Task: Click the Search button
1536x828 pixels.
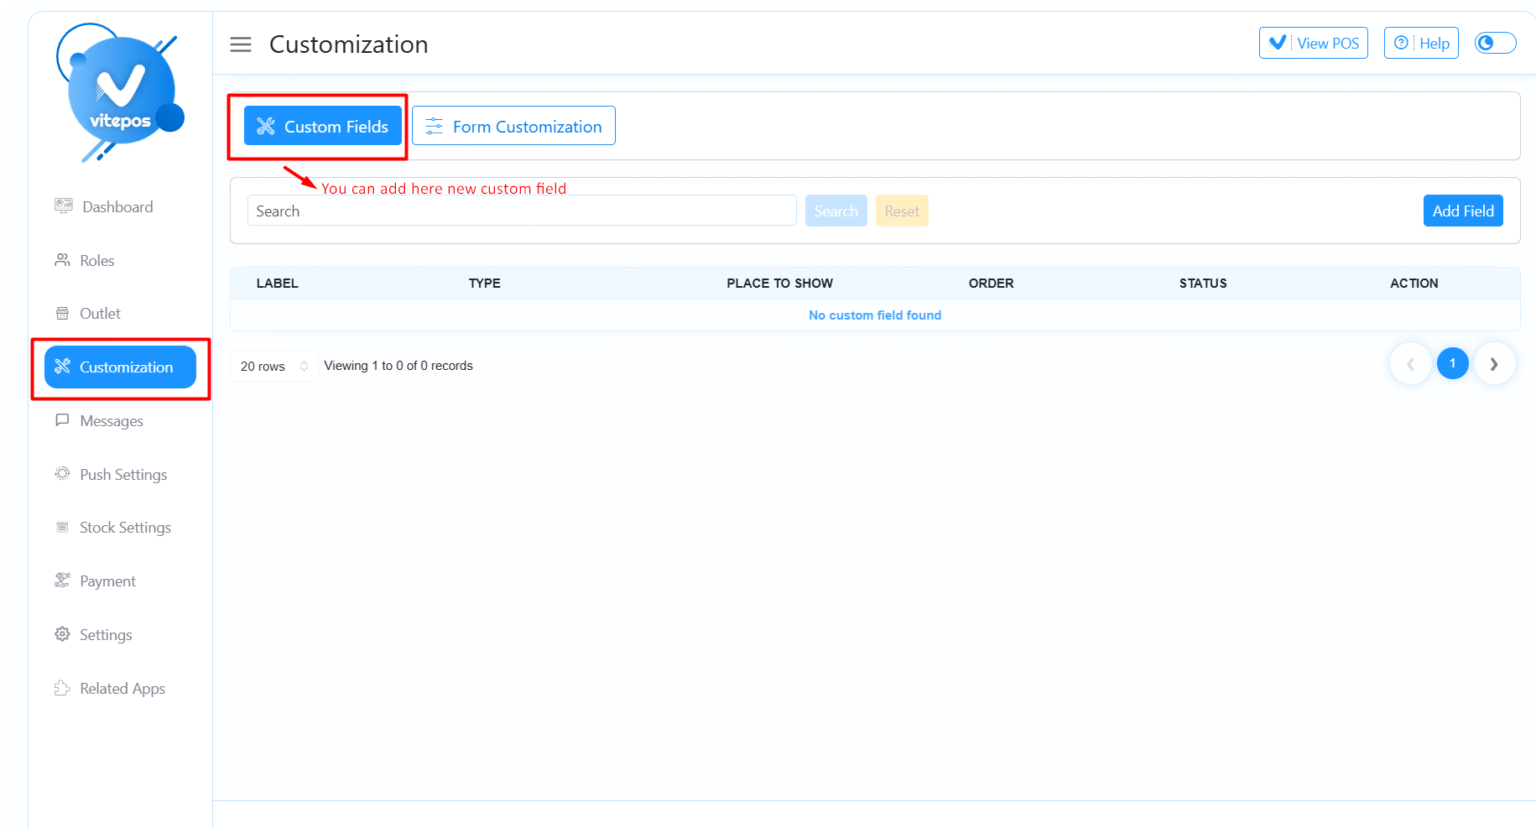Action: (836, 211)
